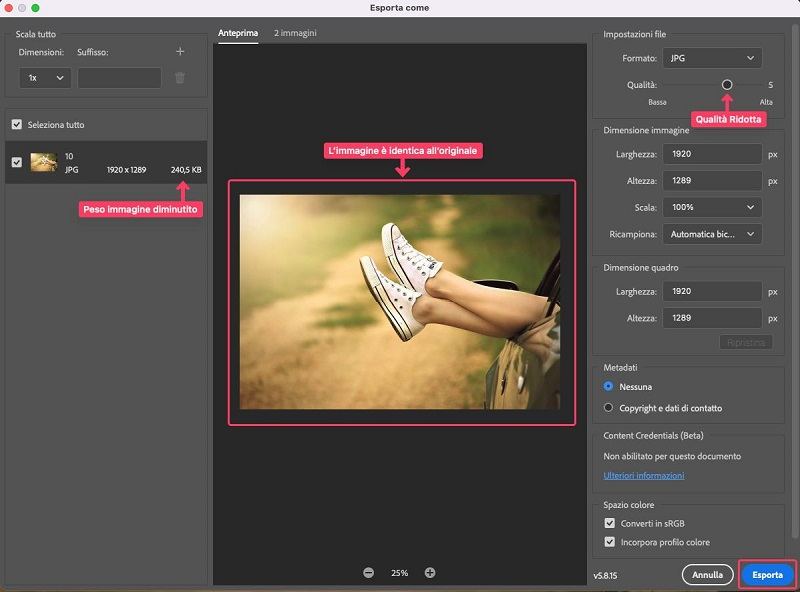Zoom in with the plus magnifier icon

point(430,573)
